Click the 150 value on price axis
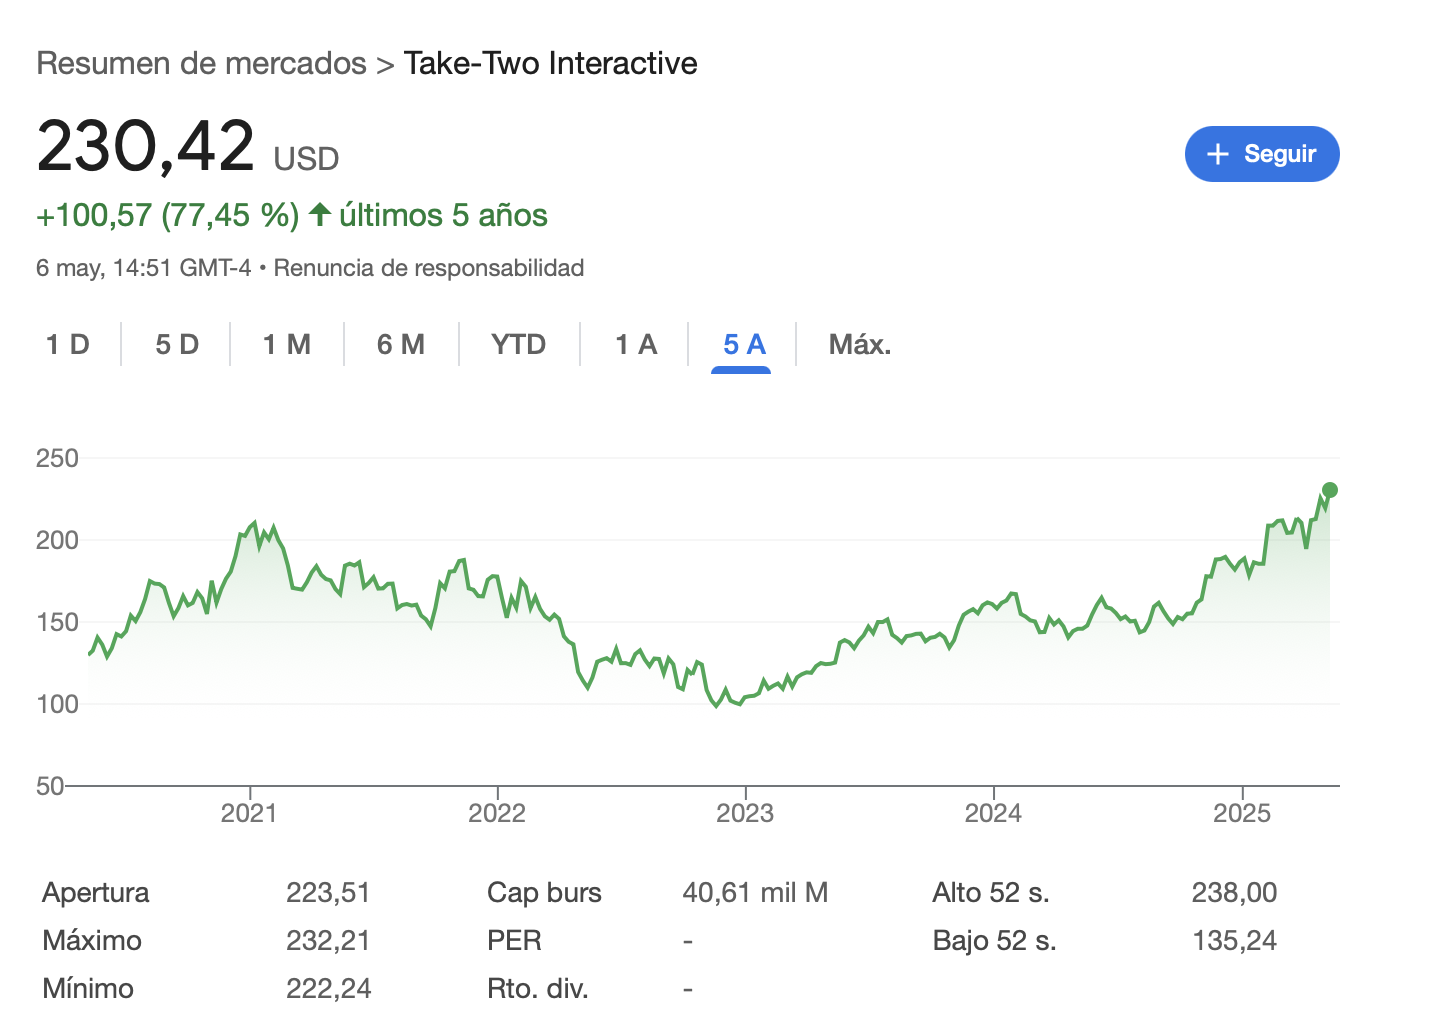The width and height of the screenshot is (1434, 1016). (57, 622)
